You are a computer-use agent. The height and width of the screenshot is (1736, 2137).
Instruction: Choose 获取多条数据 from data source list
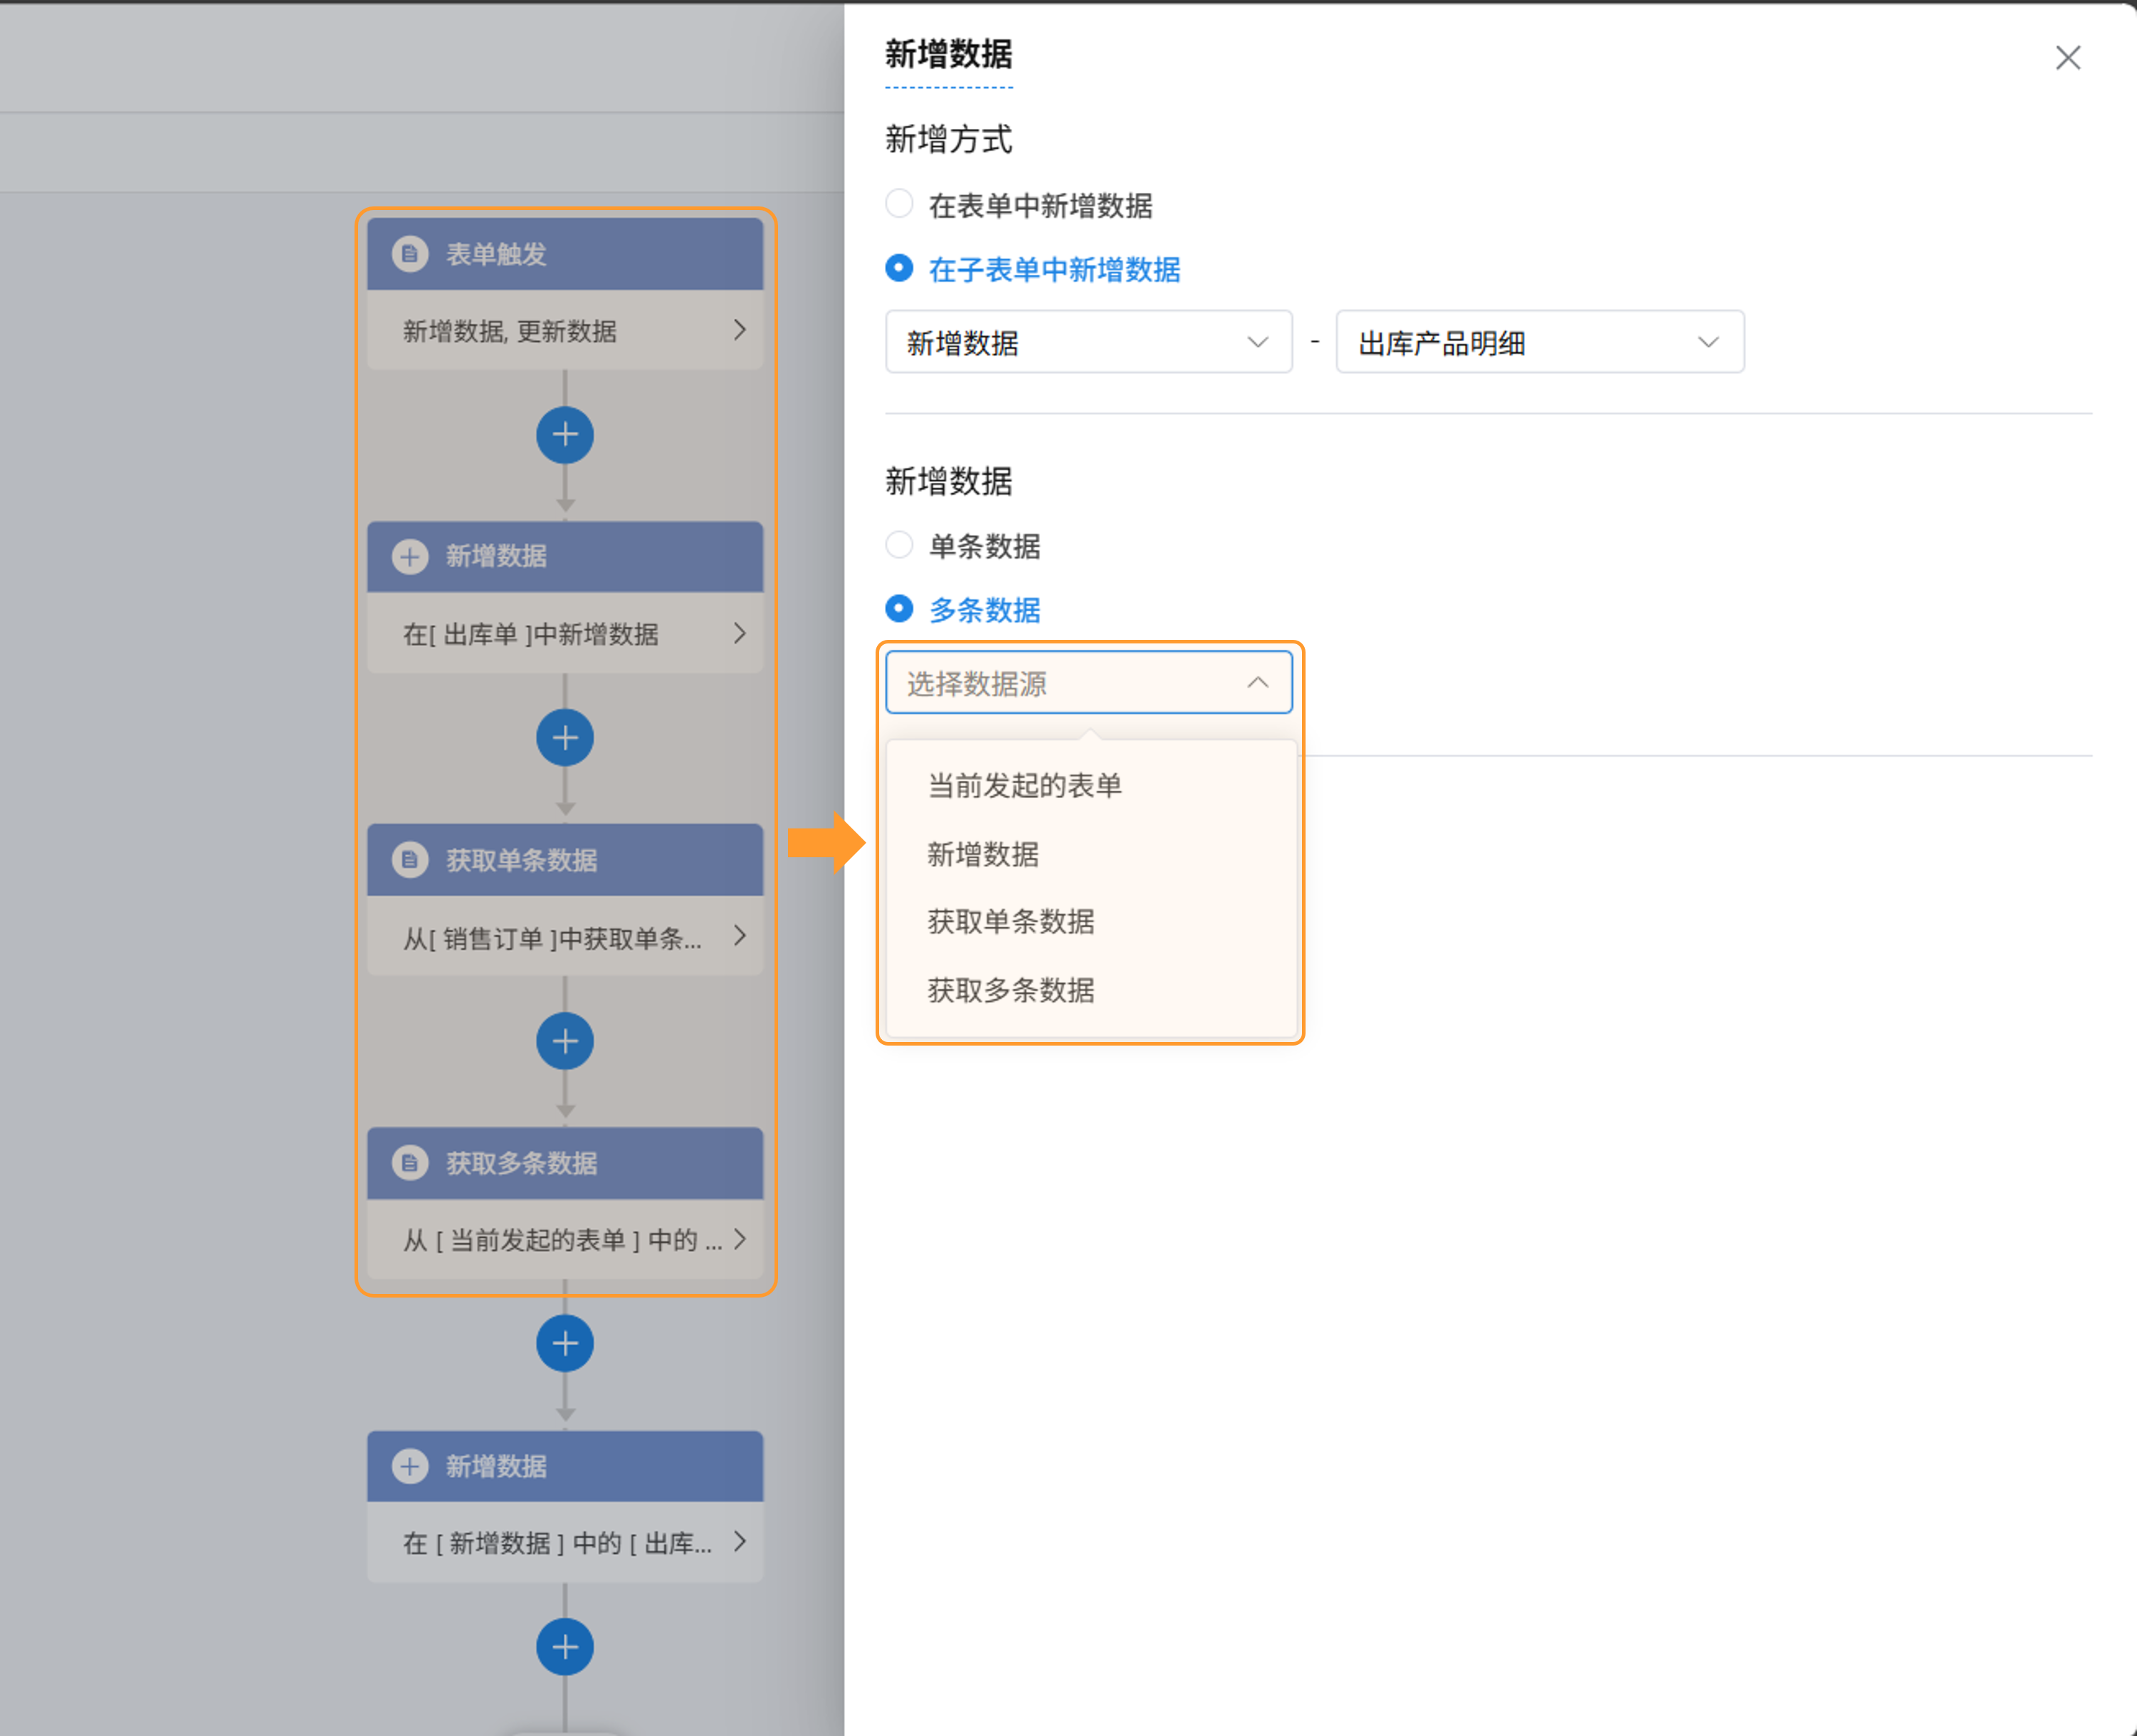pos(1010,990)
